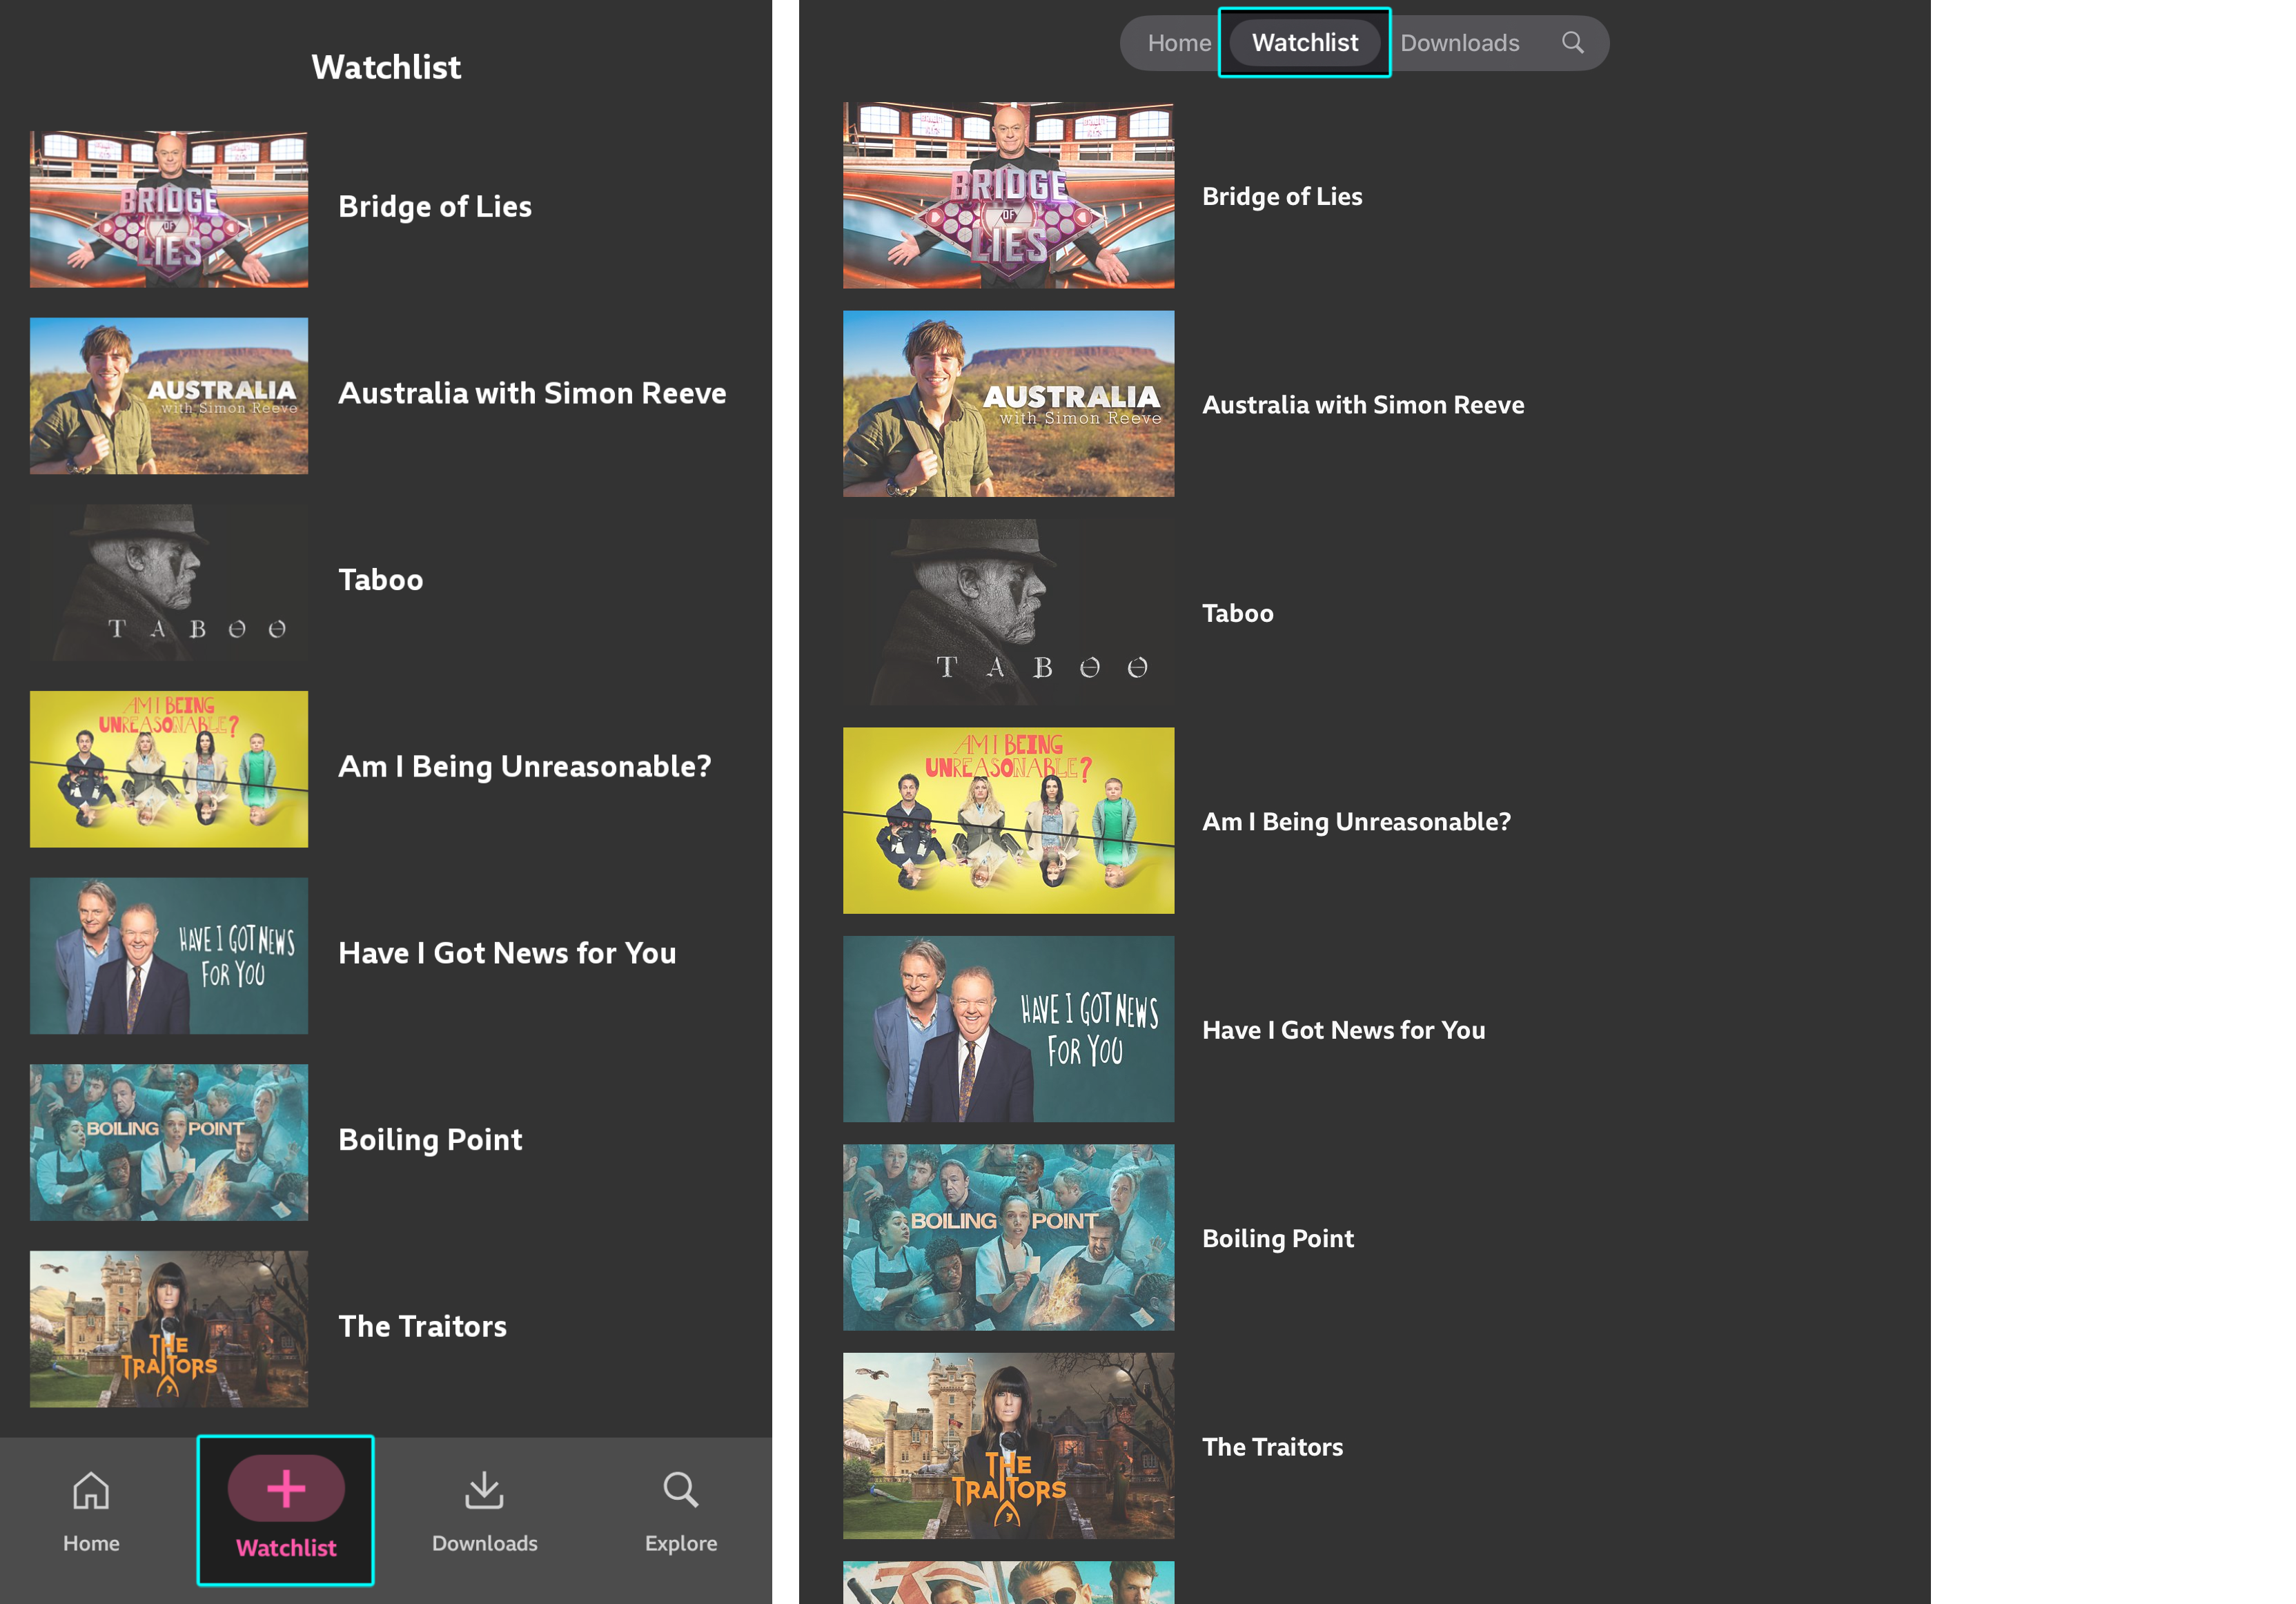
Task: Switch to the Home tab at the top
Action: coord(1180,42)
